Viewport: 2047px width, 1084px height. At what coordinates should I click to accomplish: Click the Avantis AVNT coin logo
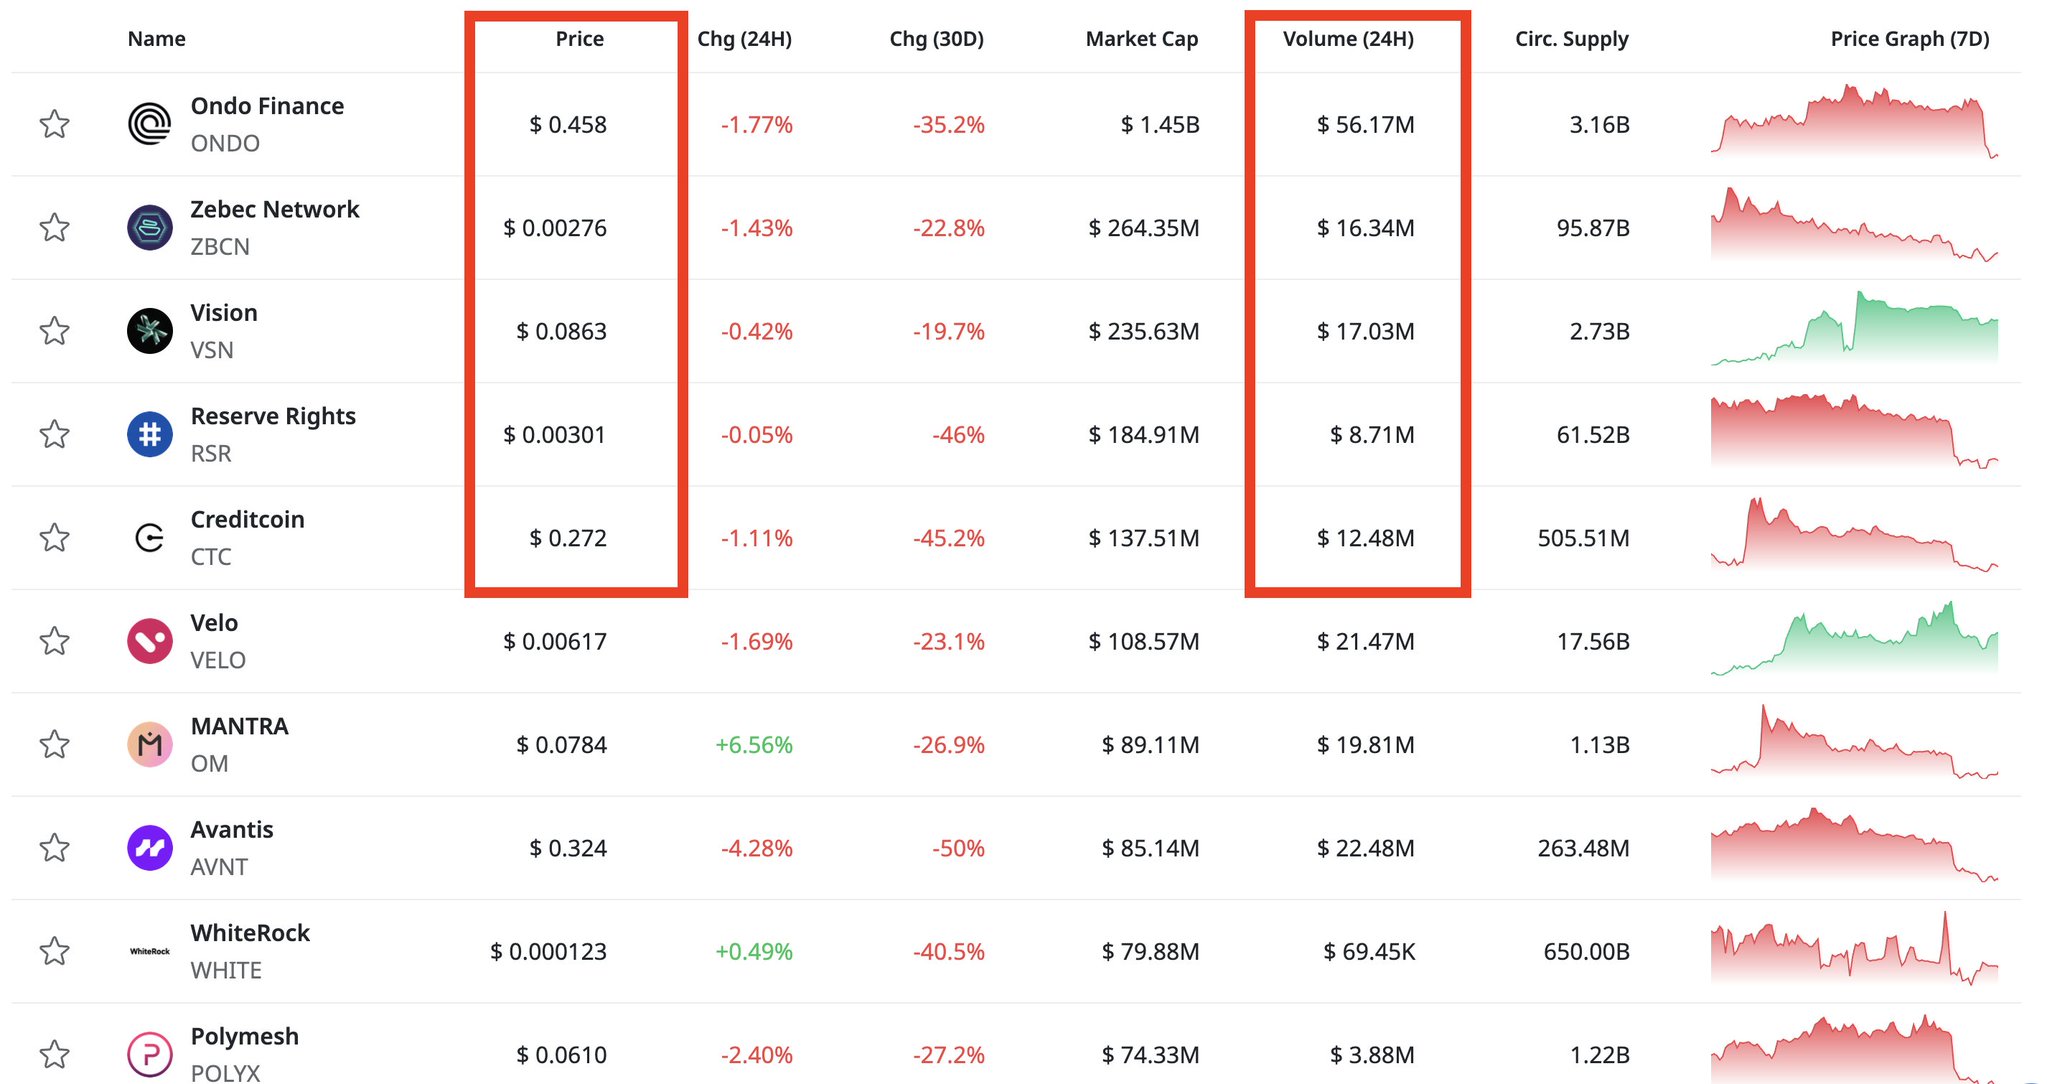point(150,848)
